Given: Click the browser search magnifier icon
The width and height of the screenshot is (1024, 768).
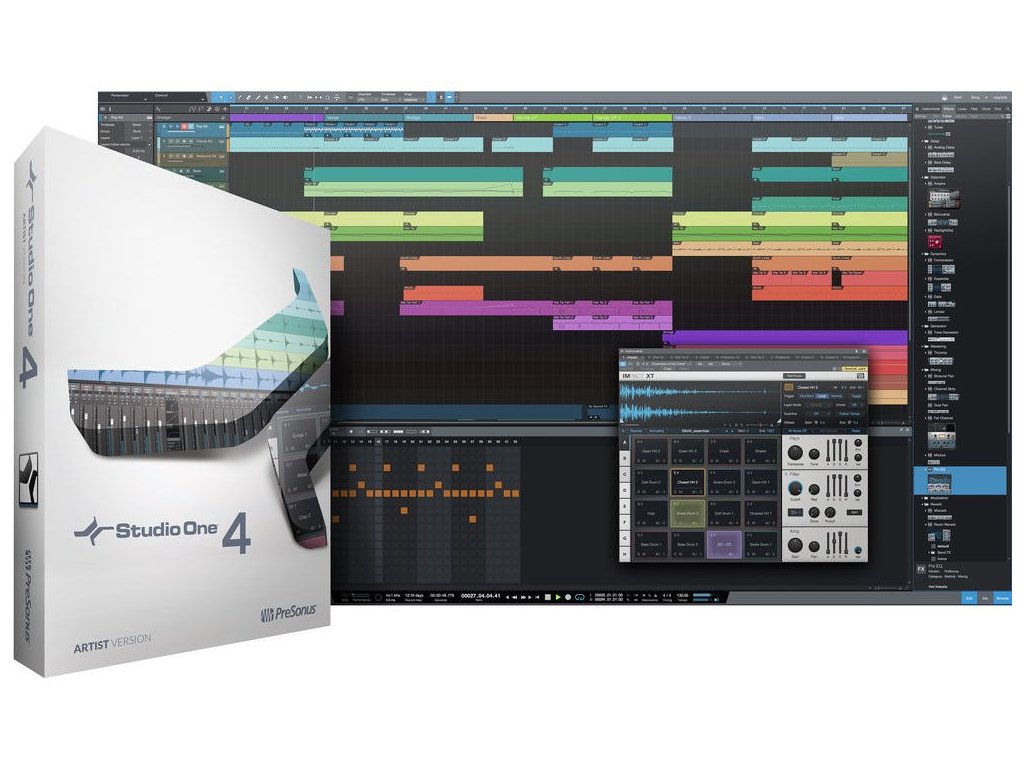Looking at the screenshot, I should pyautogui.click(x=1008, y=109).
